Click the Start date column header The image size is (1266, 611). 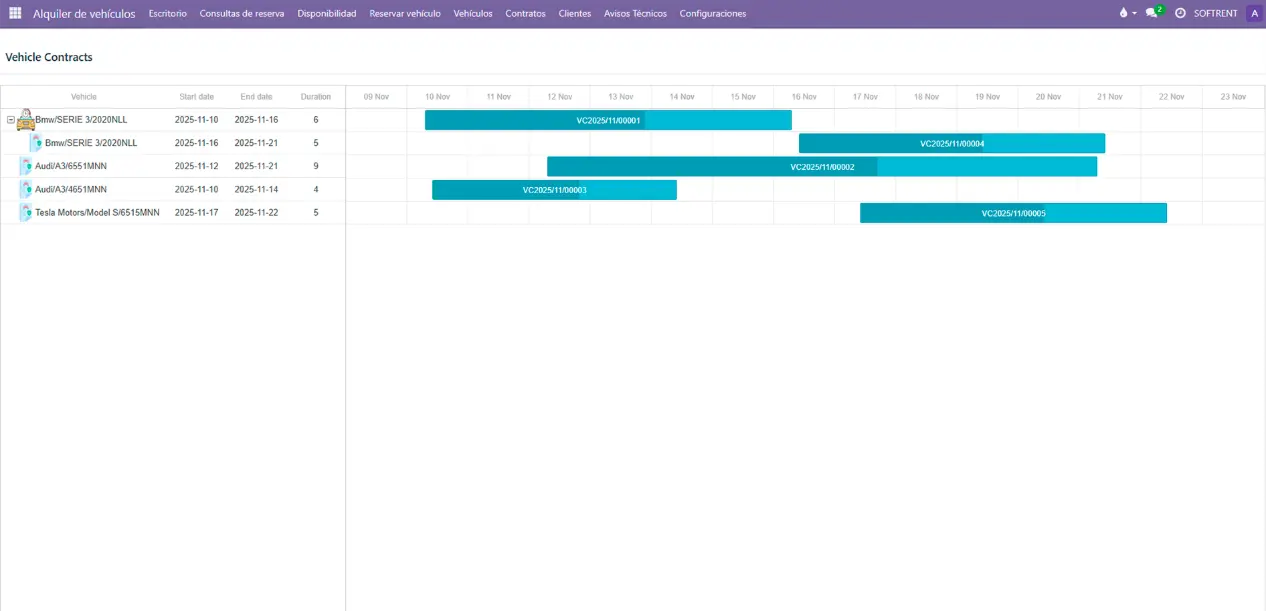point(196,97)
